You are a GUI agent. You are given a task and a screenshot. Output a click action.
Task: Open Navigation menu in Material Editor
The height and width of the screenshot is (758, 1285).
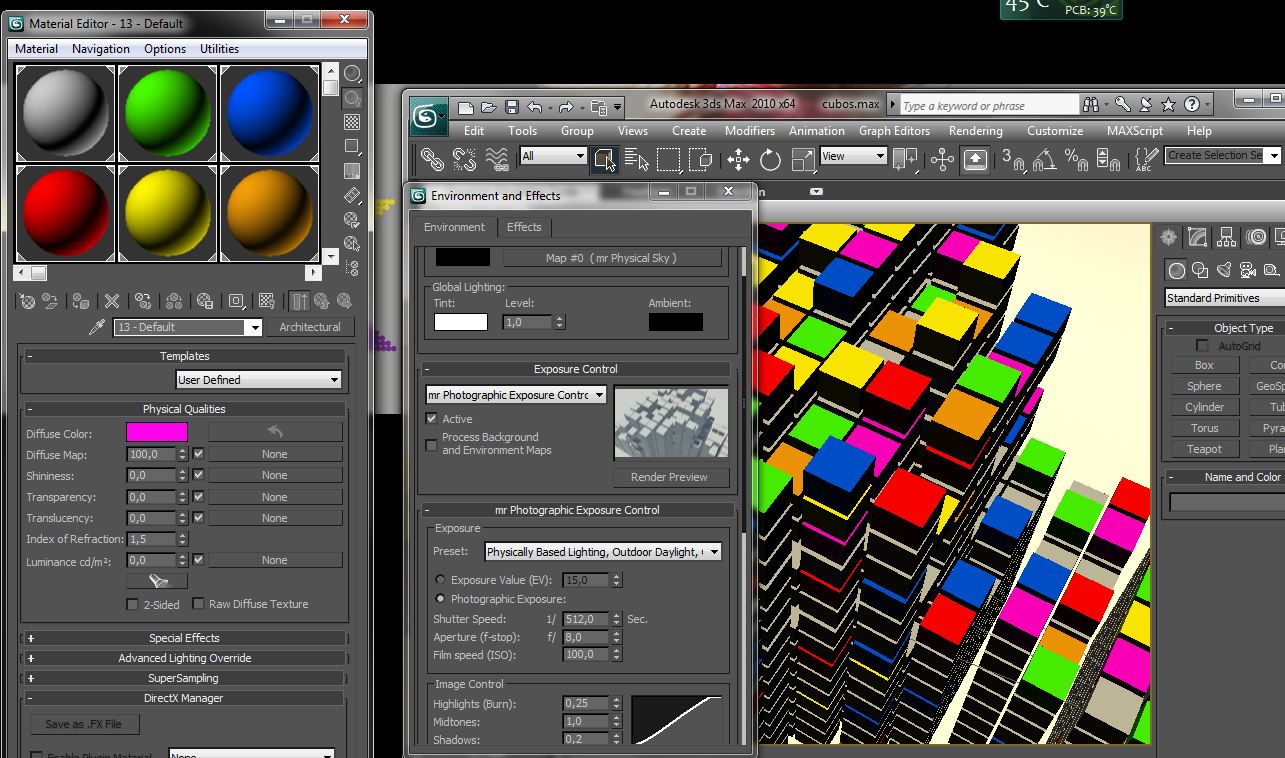click(101, 49)
